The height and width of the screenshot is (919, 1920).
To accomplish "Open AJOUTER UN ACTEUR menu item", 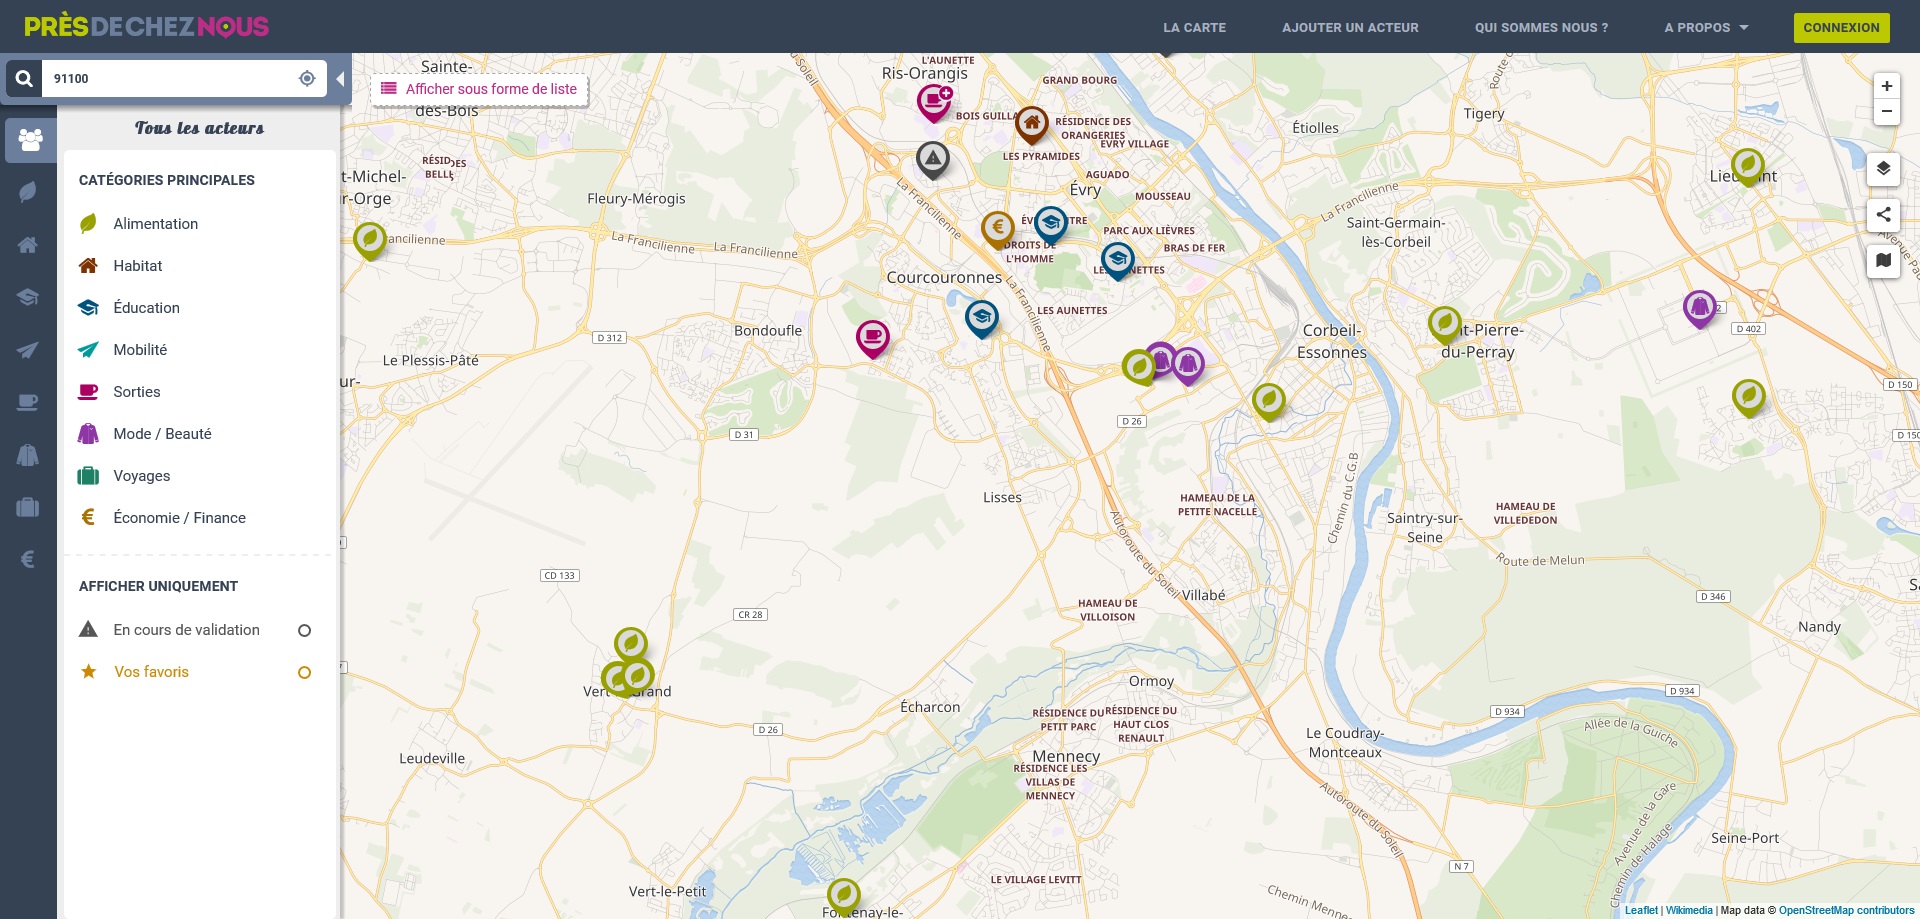I will click(1350, 27).
